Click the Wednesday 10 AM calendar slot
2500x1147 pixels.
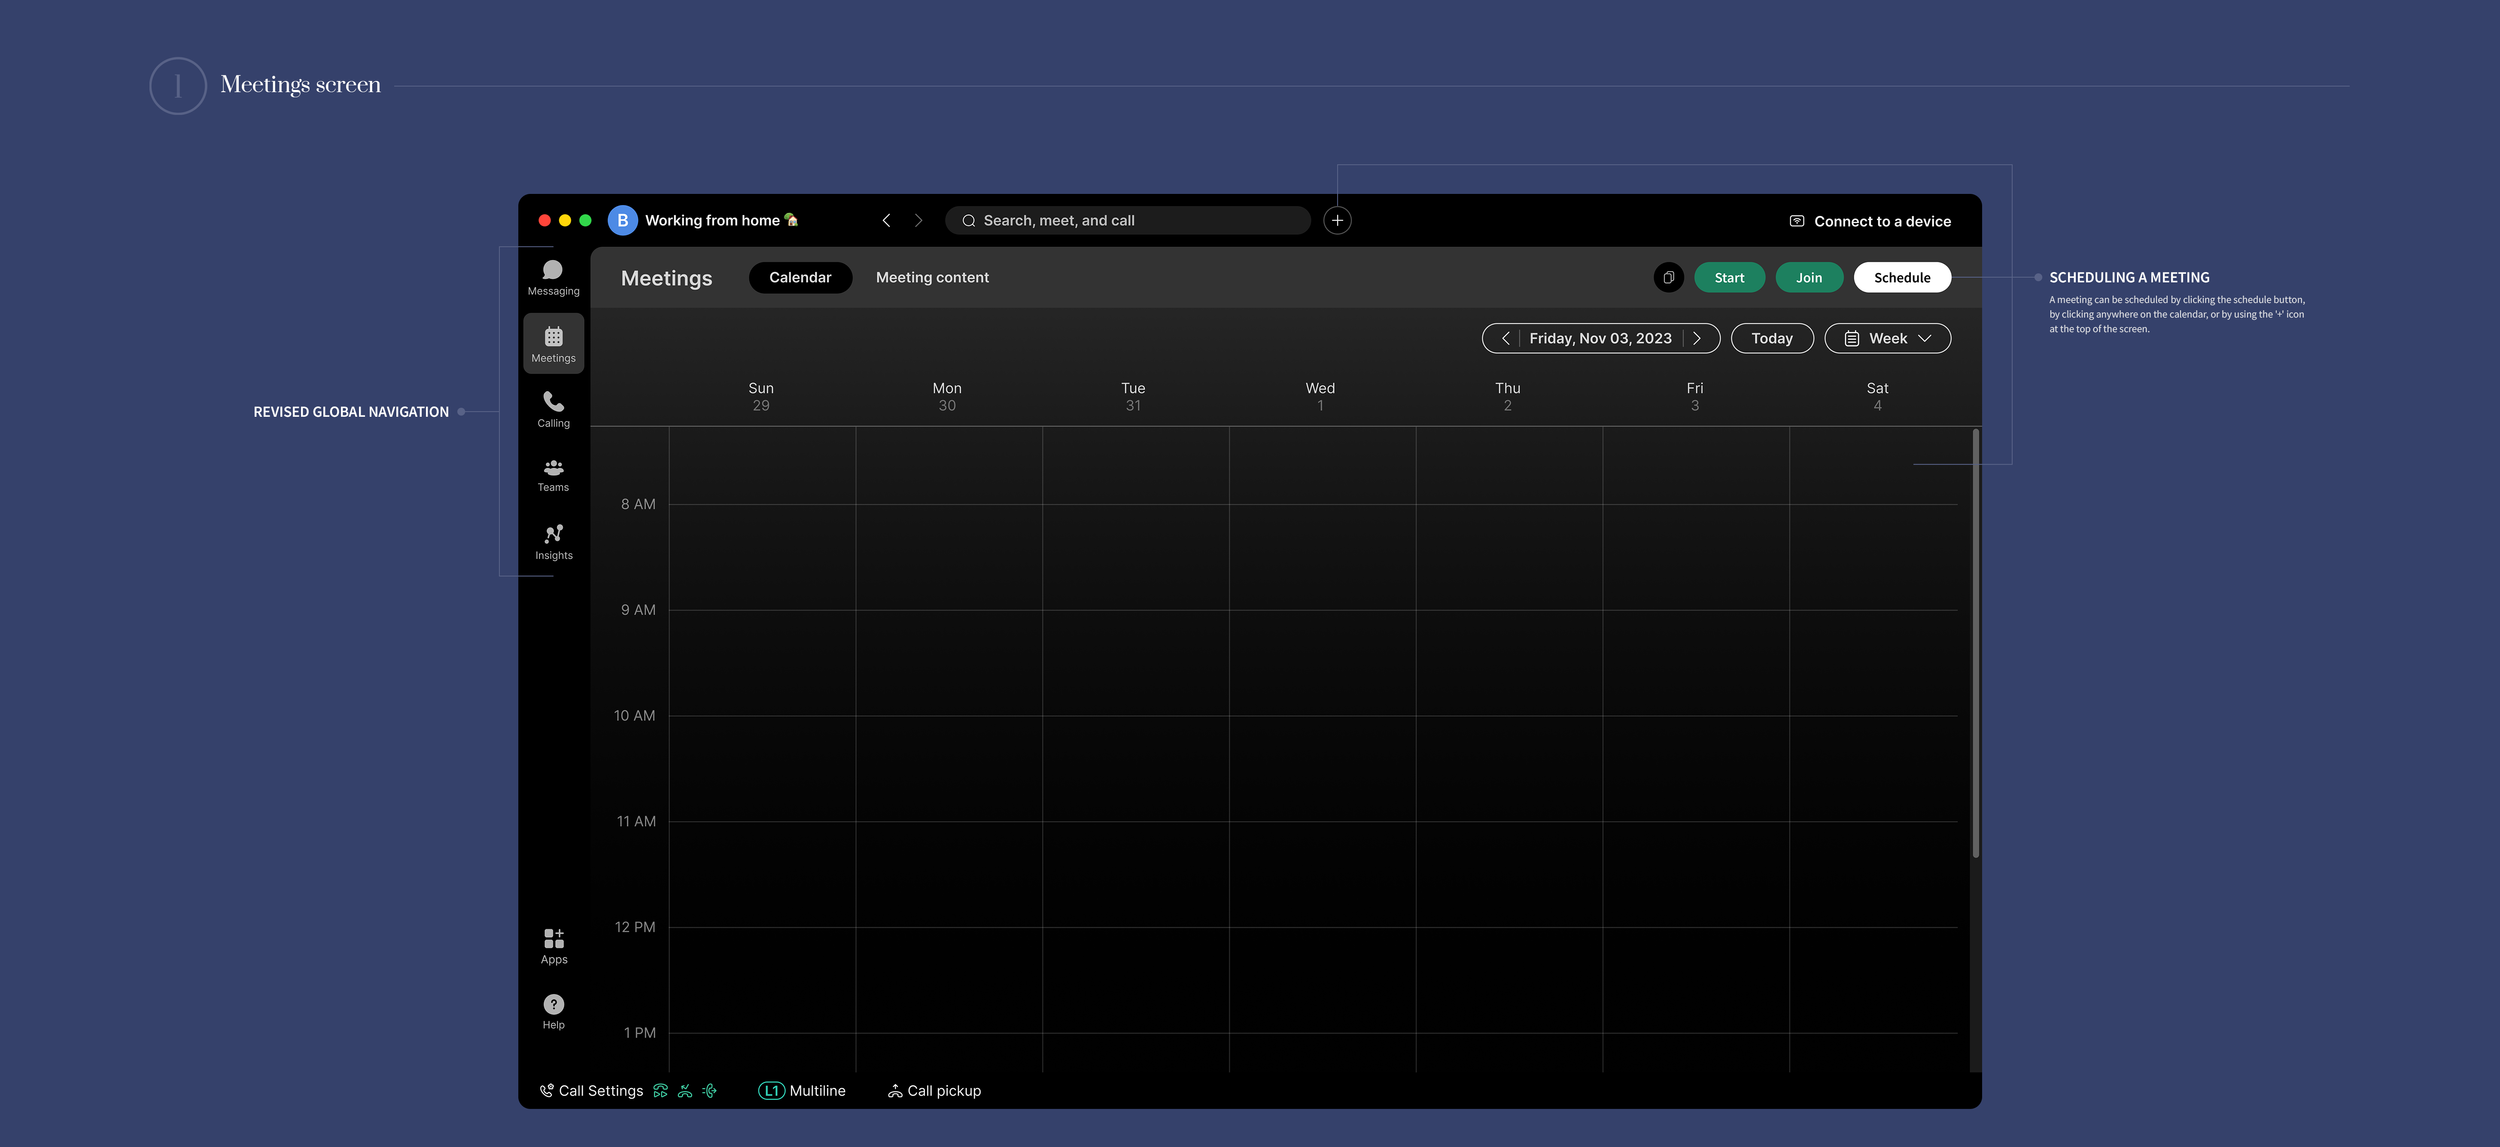tap(1322, 768)
